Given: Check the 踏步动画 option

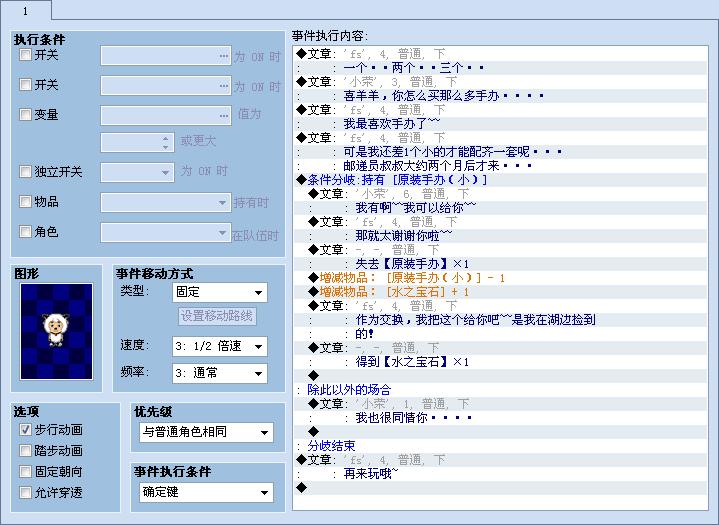Looking at the screenshot, I should [25, 451].
